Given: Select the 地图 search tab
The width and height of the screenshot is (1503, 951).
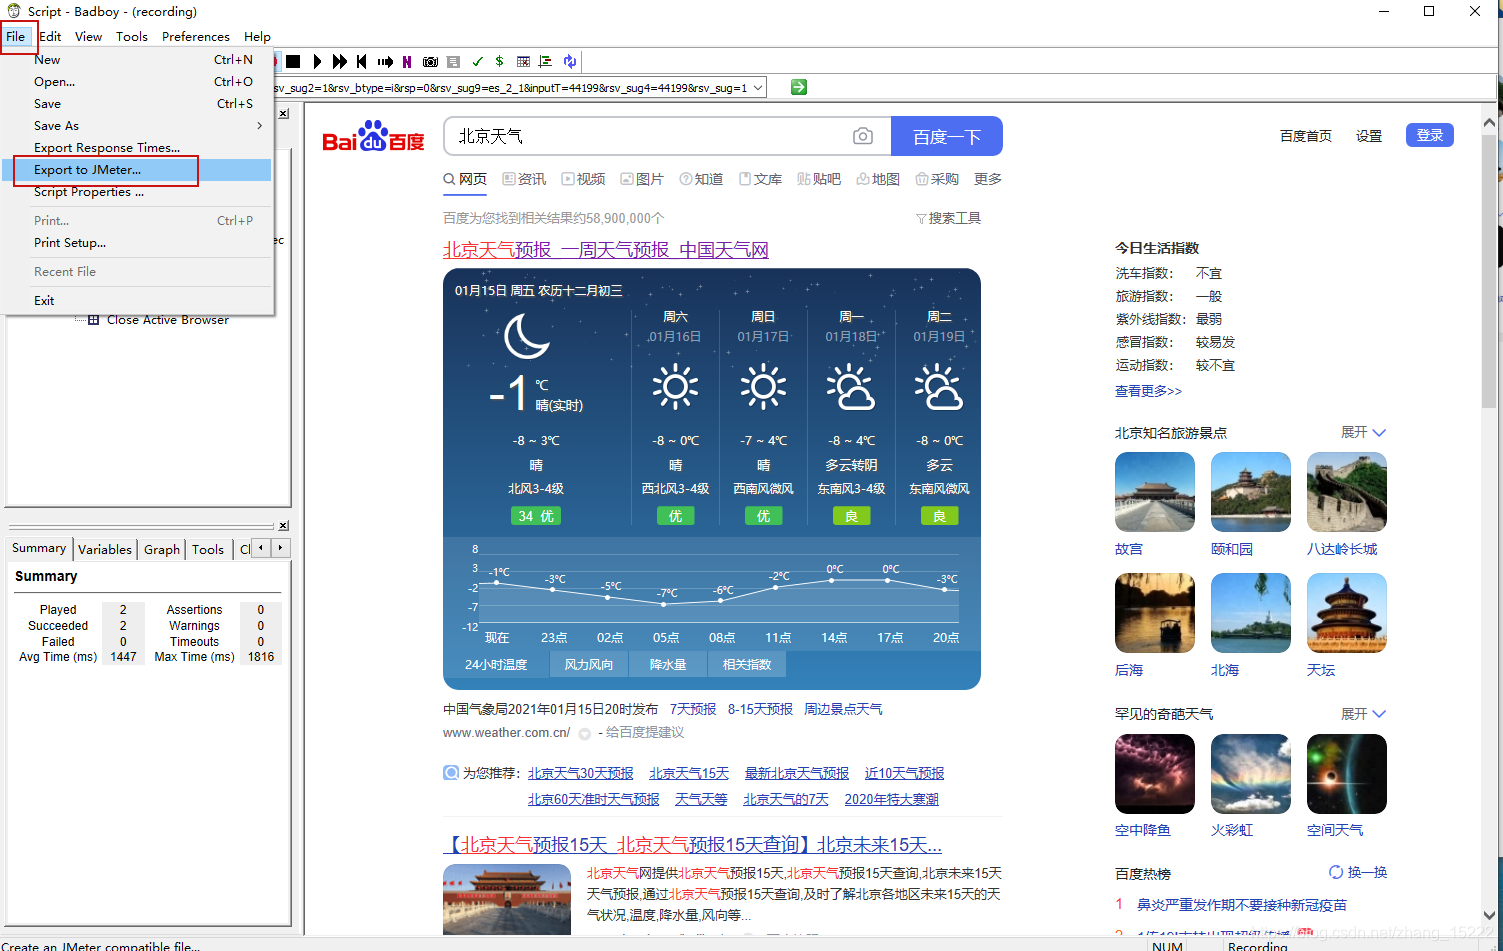Looking at the screenshot, I should pos(878,179).
